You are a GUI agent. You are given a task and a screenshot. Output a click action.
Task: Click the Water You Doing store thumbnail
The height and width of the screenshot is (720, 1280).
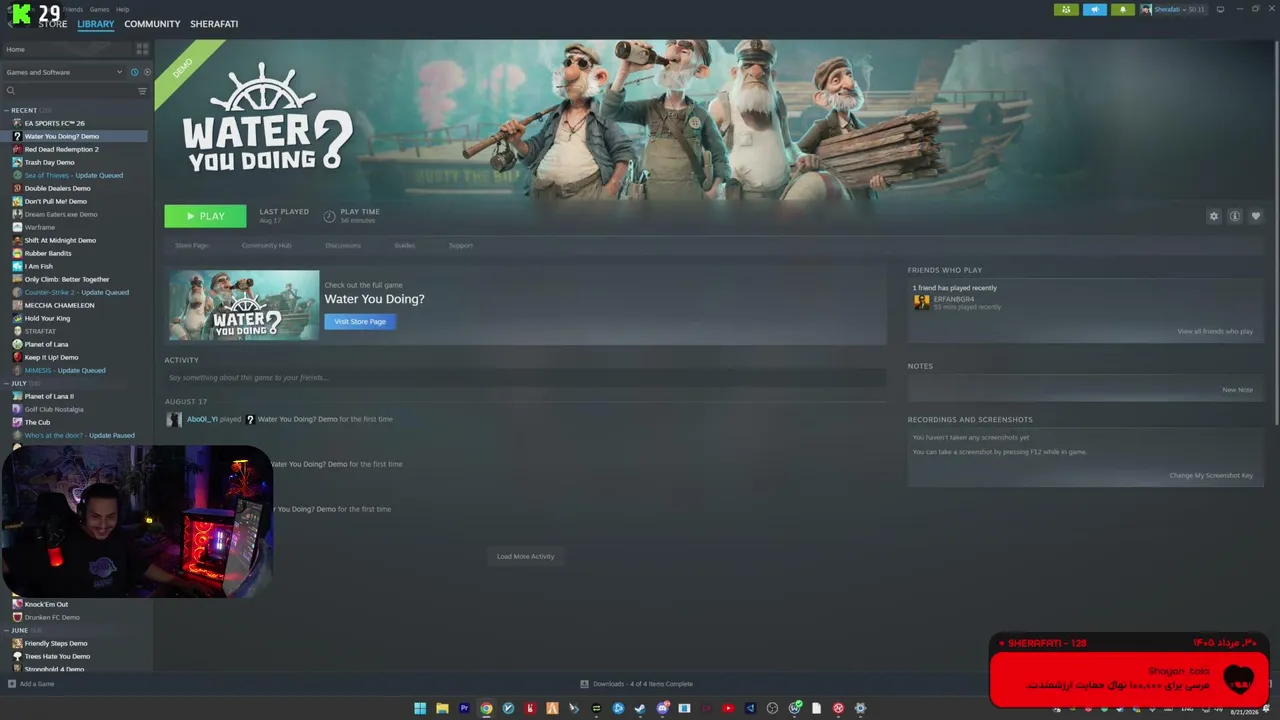pyautogui.click(x=244, y=305)
